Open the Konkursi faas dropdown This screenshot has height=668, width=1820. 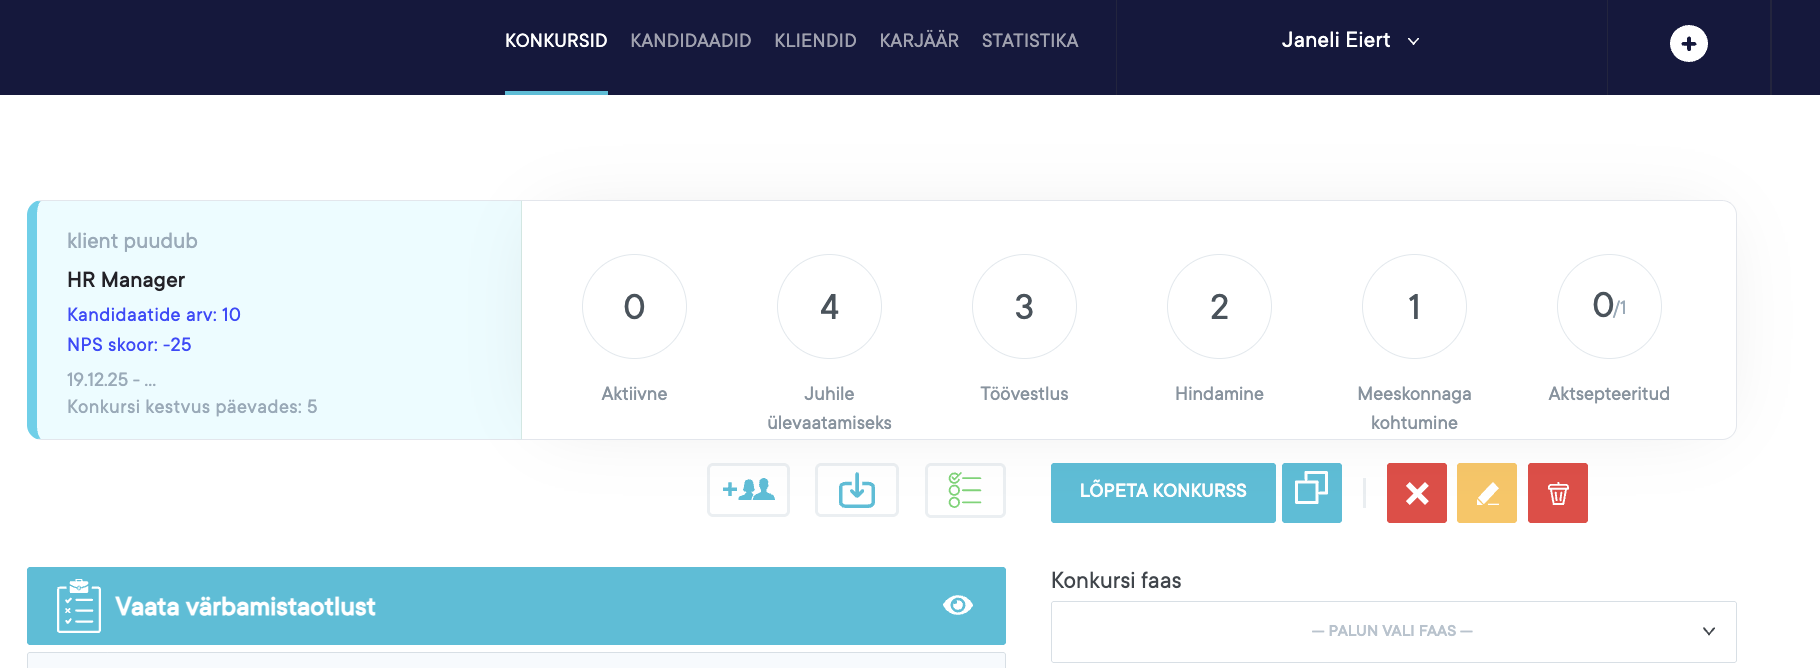tap(1392, 631)
